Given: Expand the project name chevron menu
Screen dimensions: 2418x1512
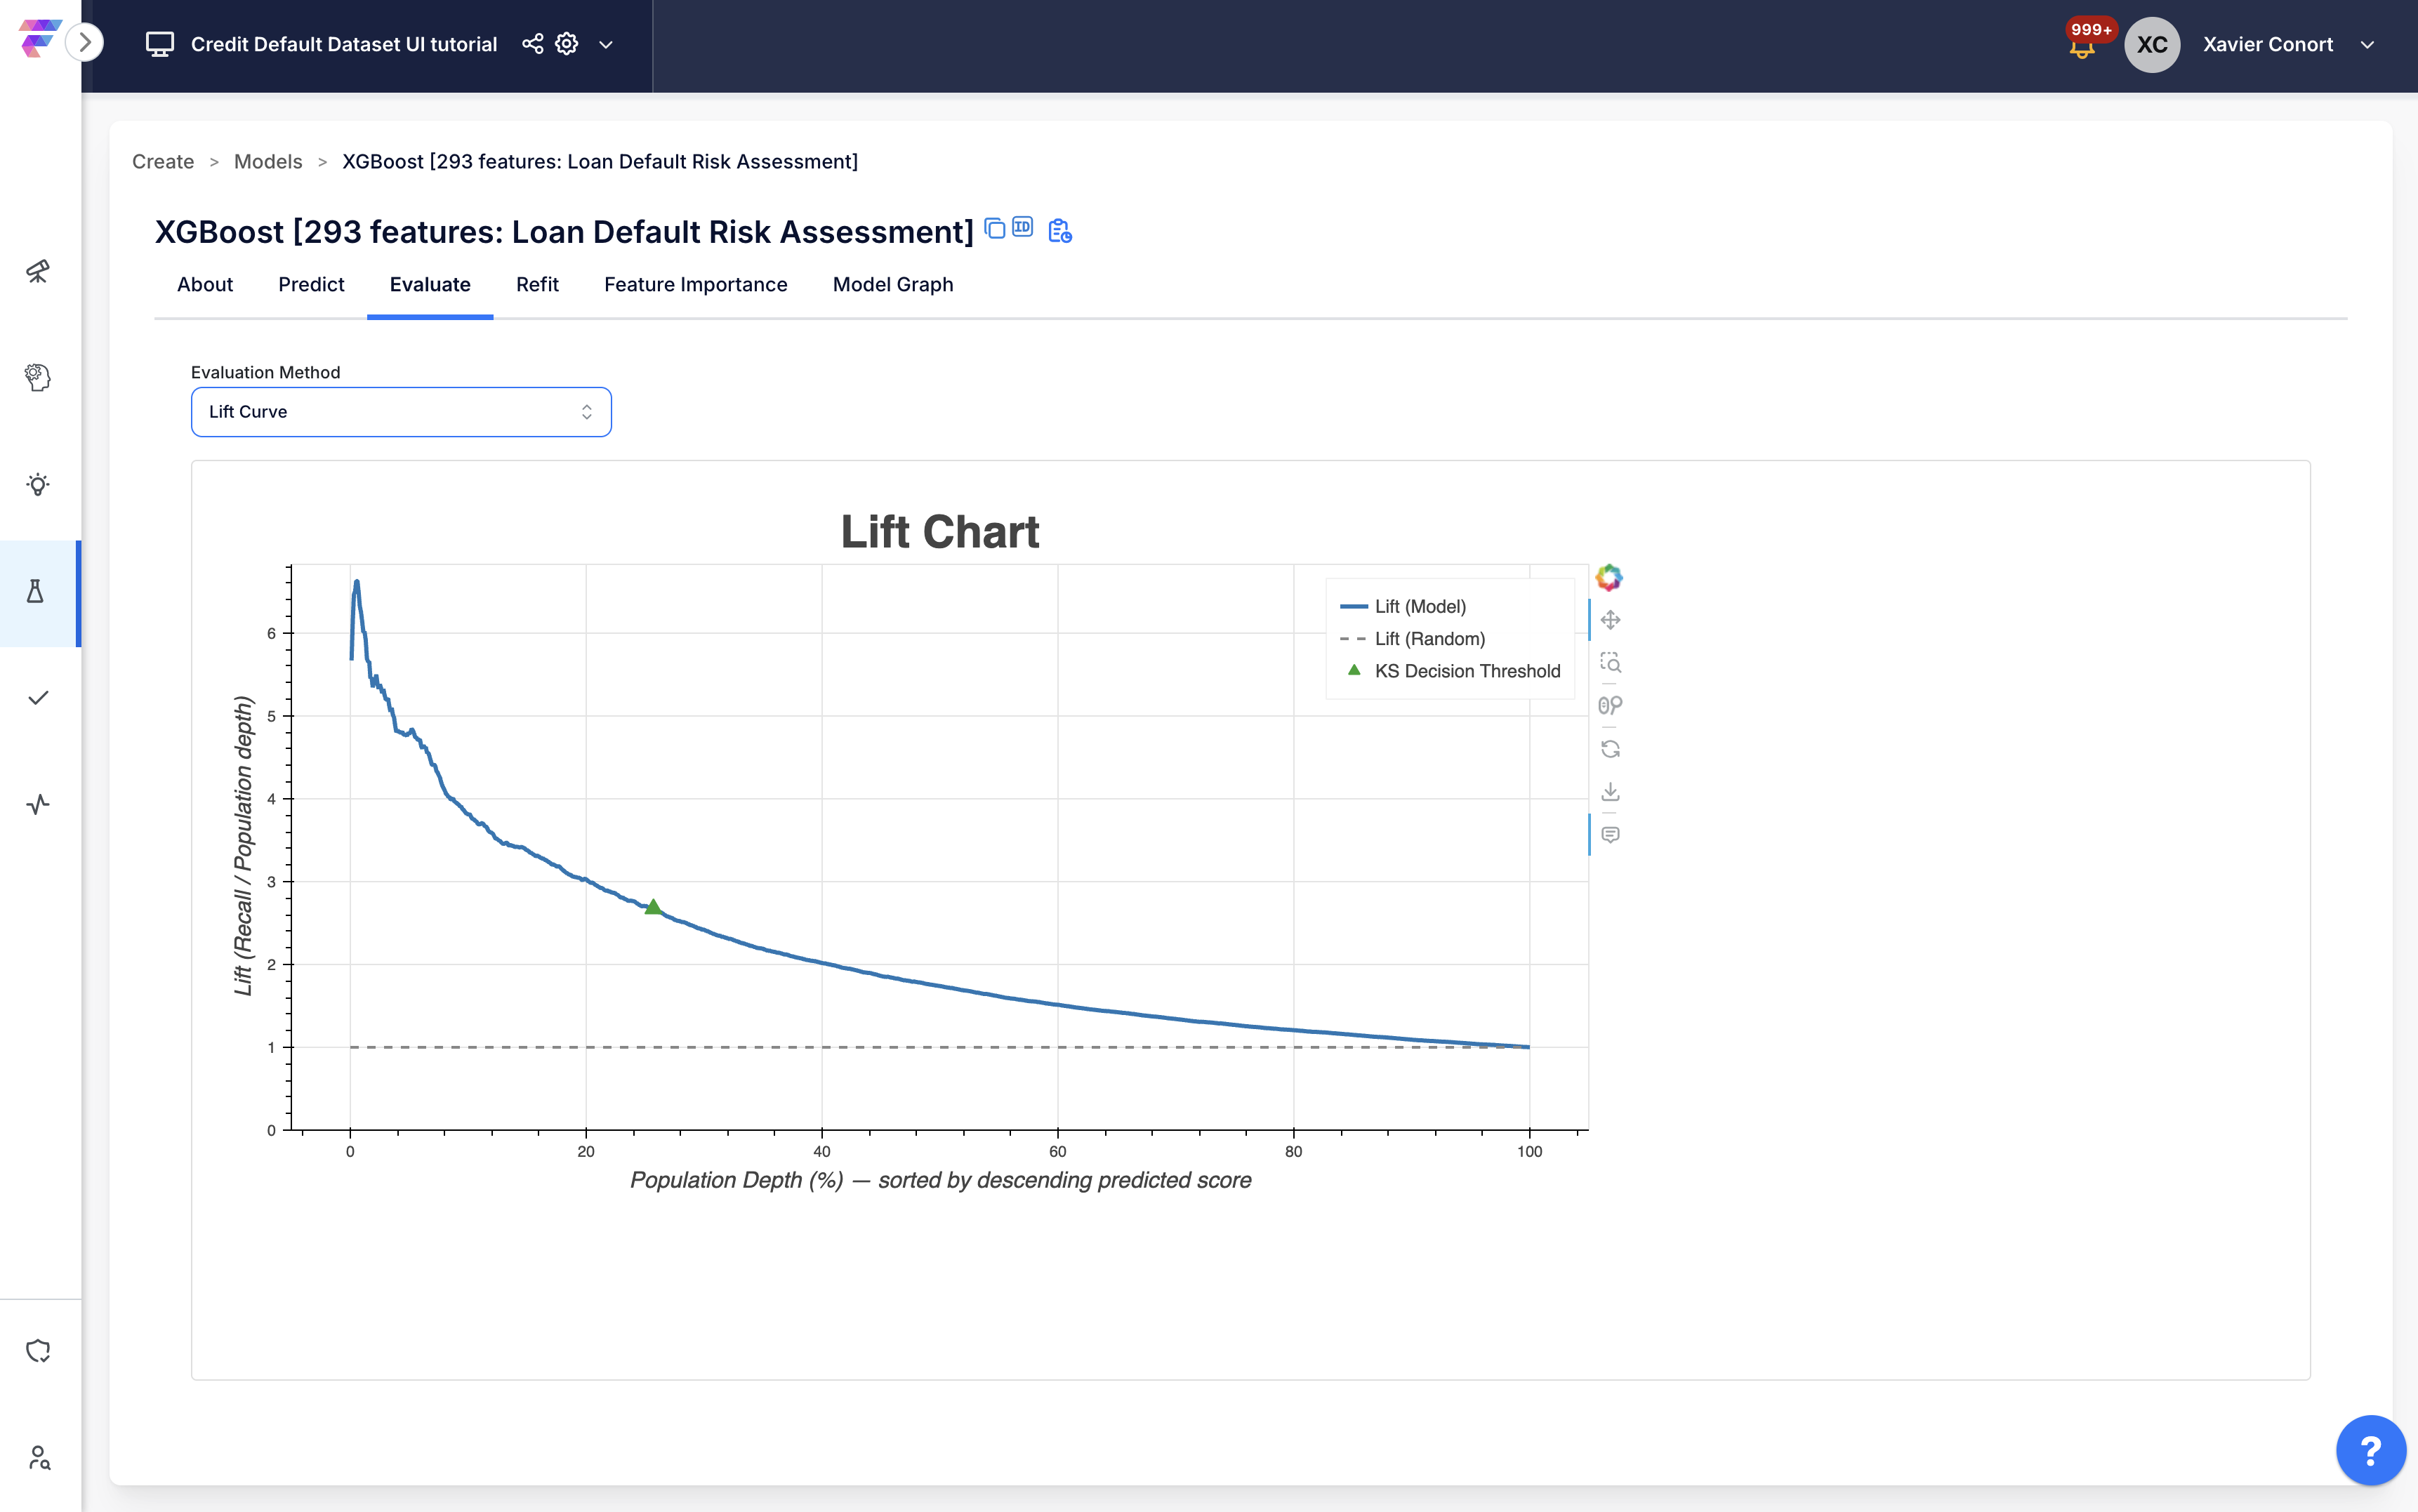Looking at the screenshot, I should tap(606, 45).
